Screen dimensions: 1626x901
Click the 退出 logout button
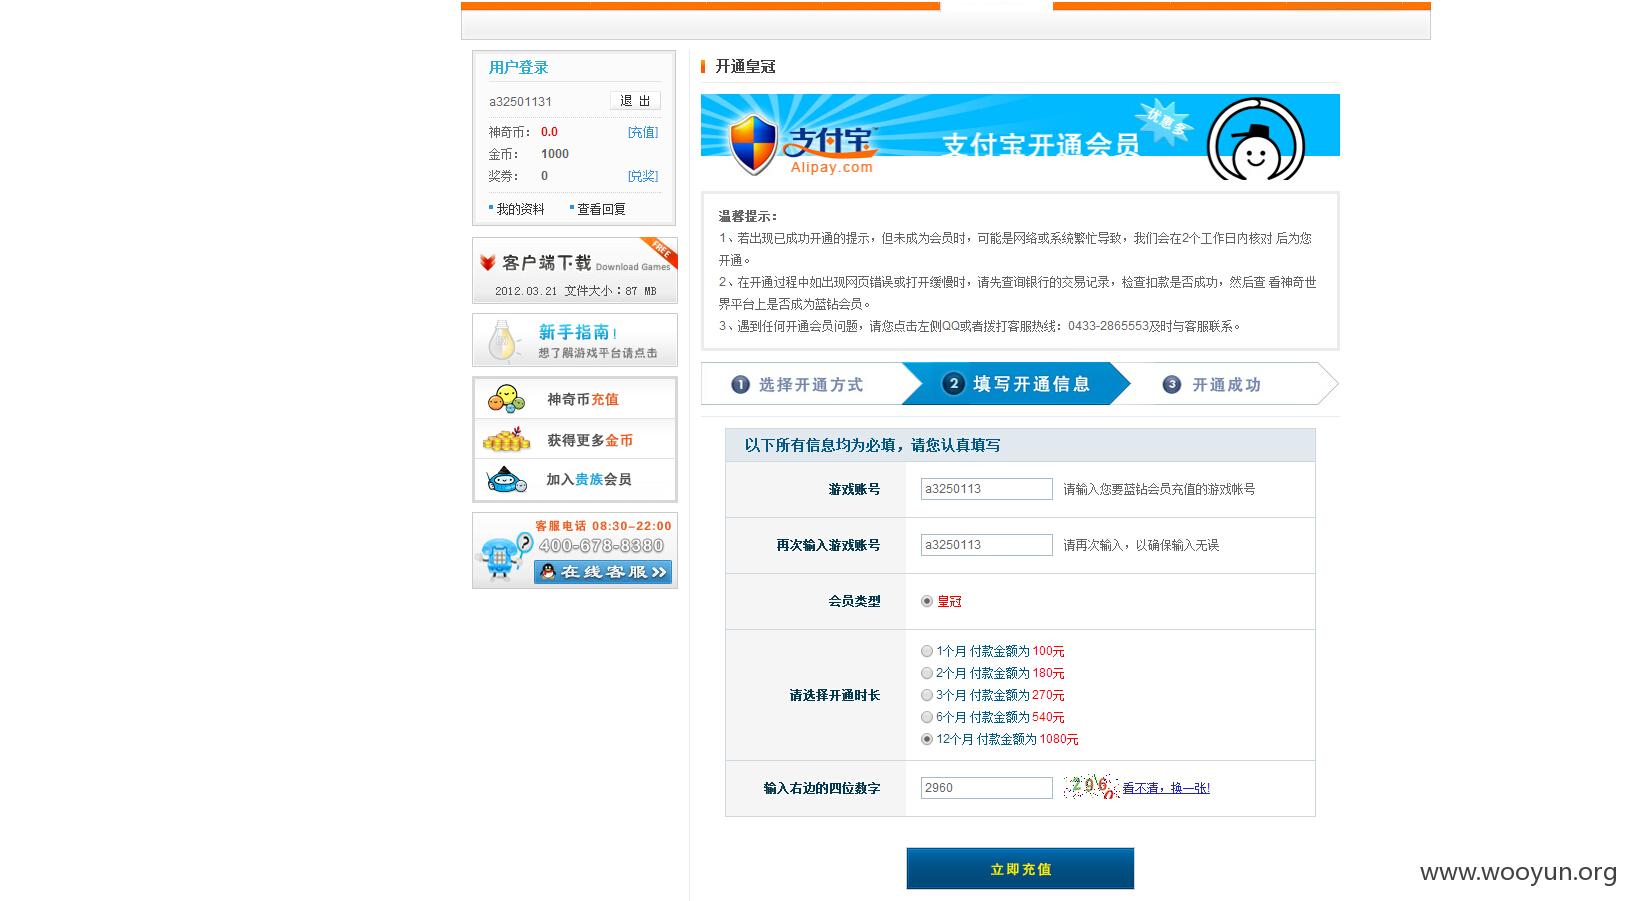point(635,101)
